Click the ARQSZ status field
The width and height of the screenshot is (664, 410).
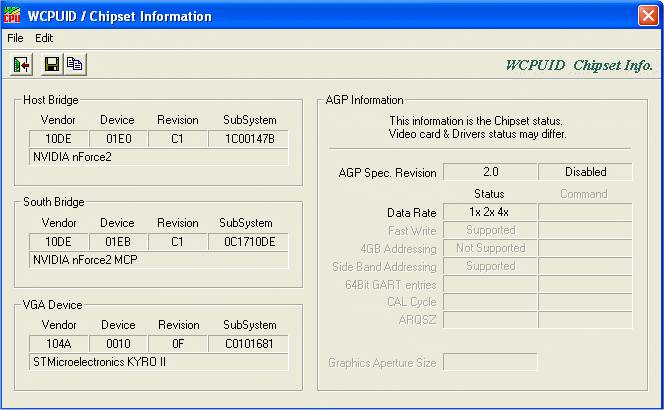490,320
